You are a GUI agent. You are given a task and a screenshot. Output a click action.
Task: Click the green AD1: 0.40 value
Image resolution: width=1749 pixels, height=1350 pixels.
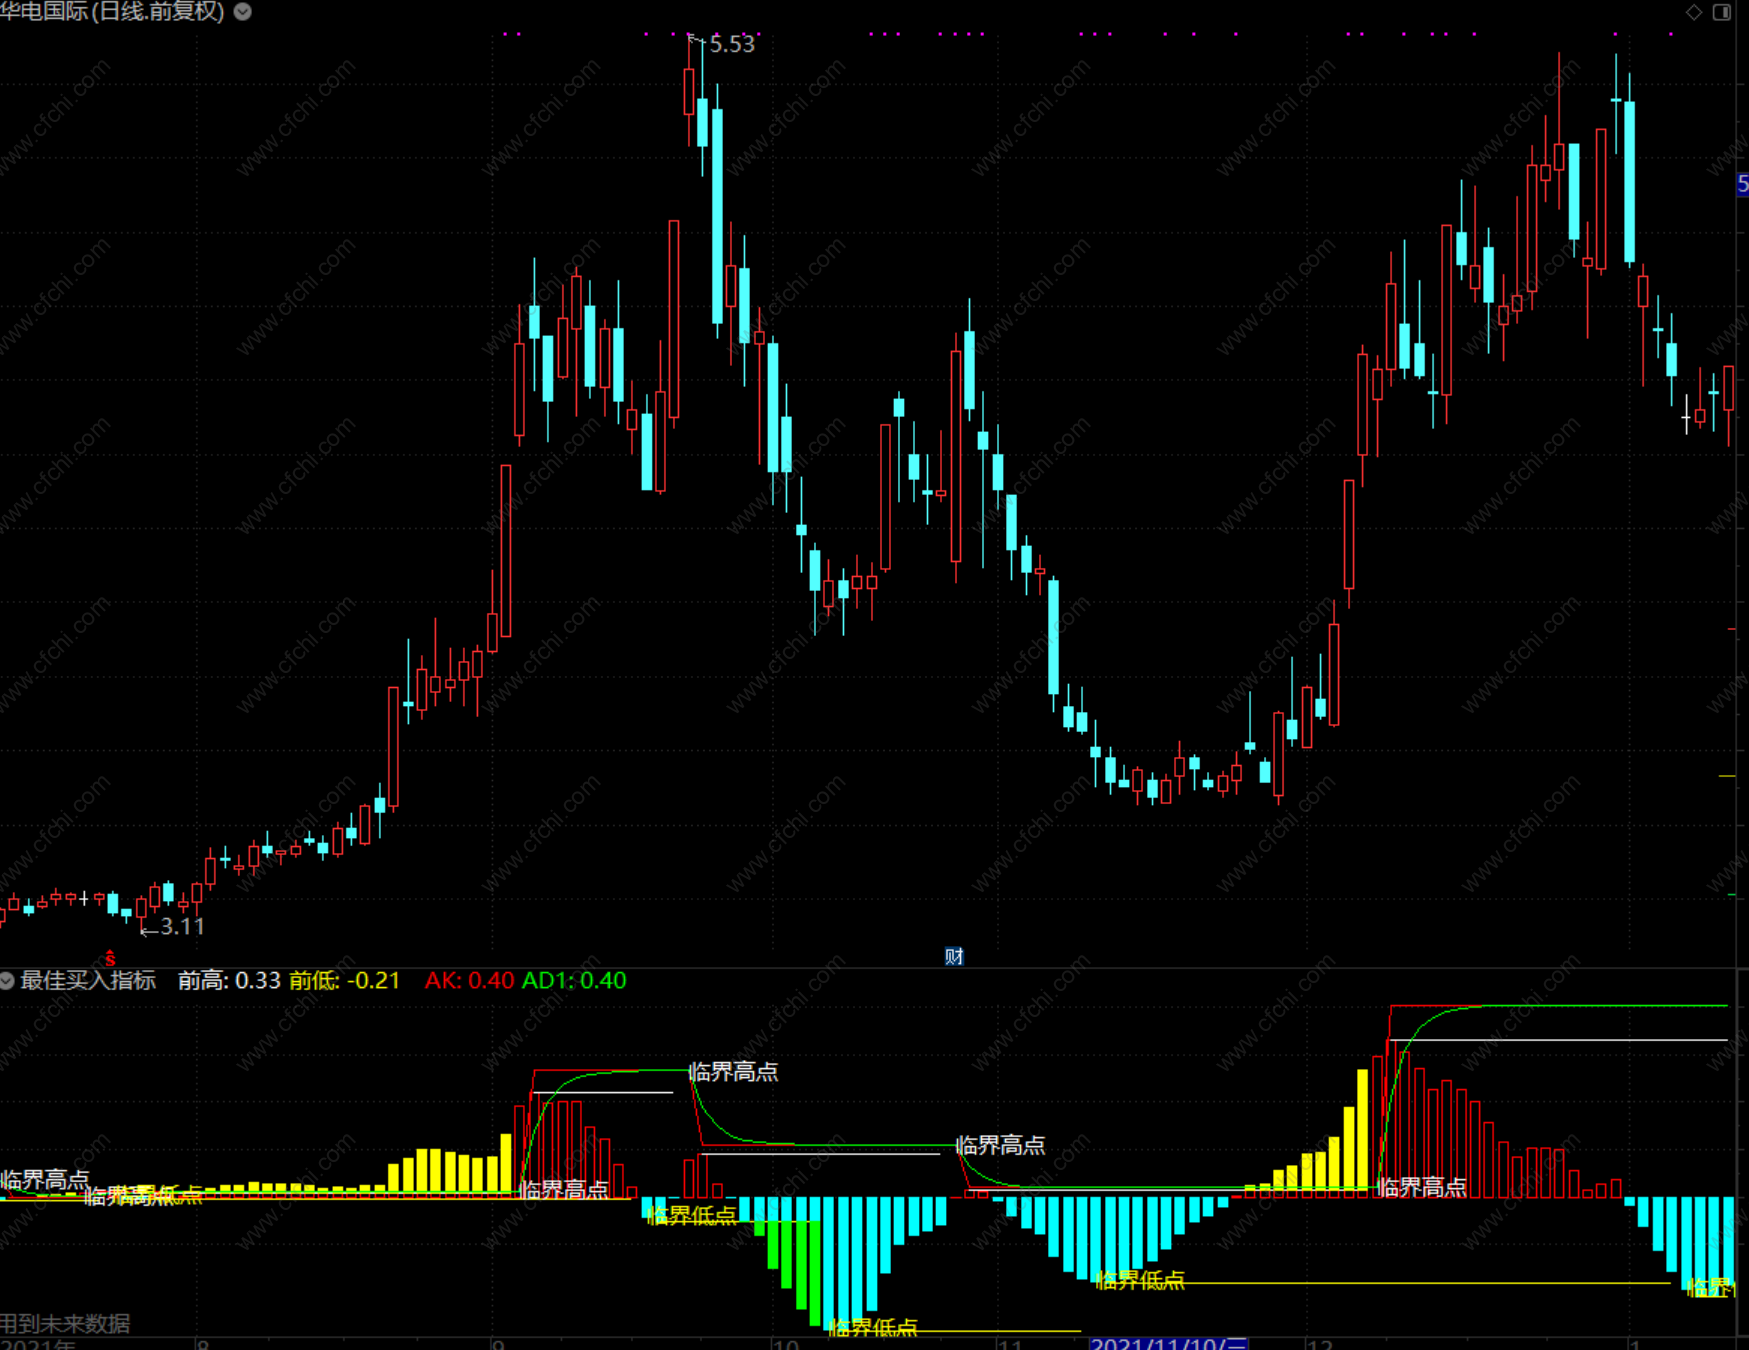574,981
